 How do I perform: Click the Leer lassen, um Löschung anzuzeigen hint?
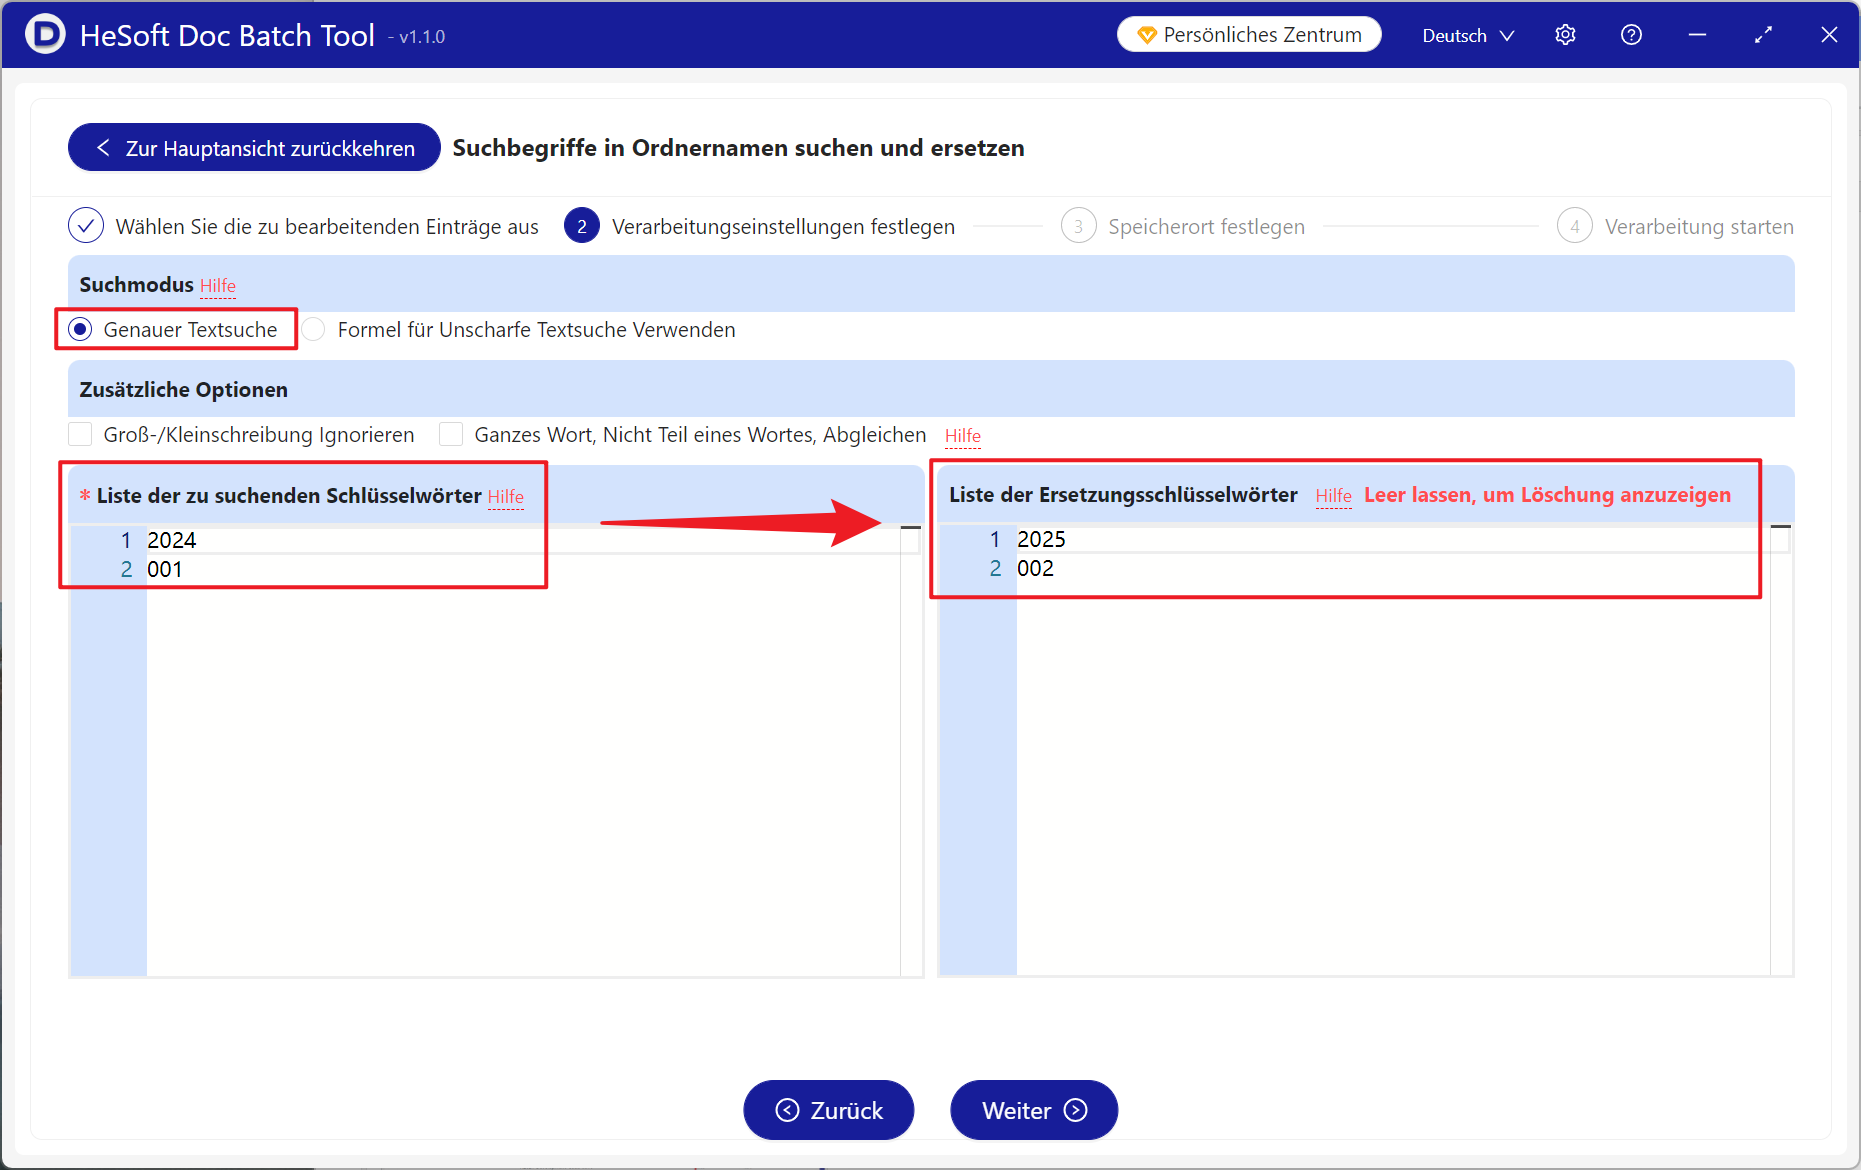point(1547,495)
